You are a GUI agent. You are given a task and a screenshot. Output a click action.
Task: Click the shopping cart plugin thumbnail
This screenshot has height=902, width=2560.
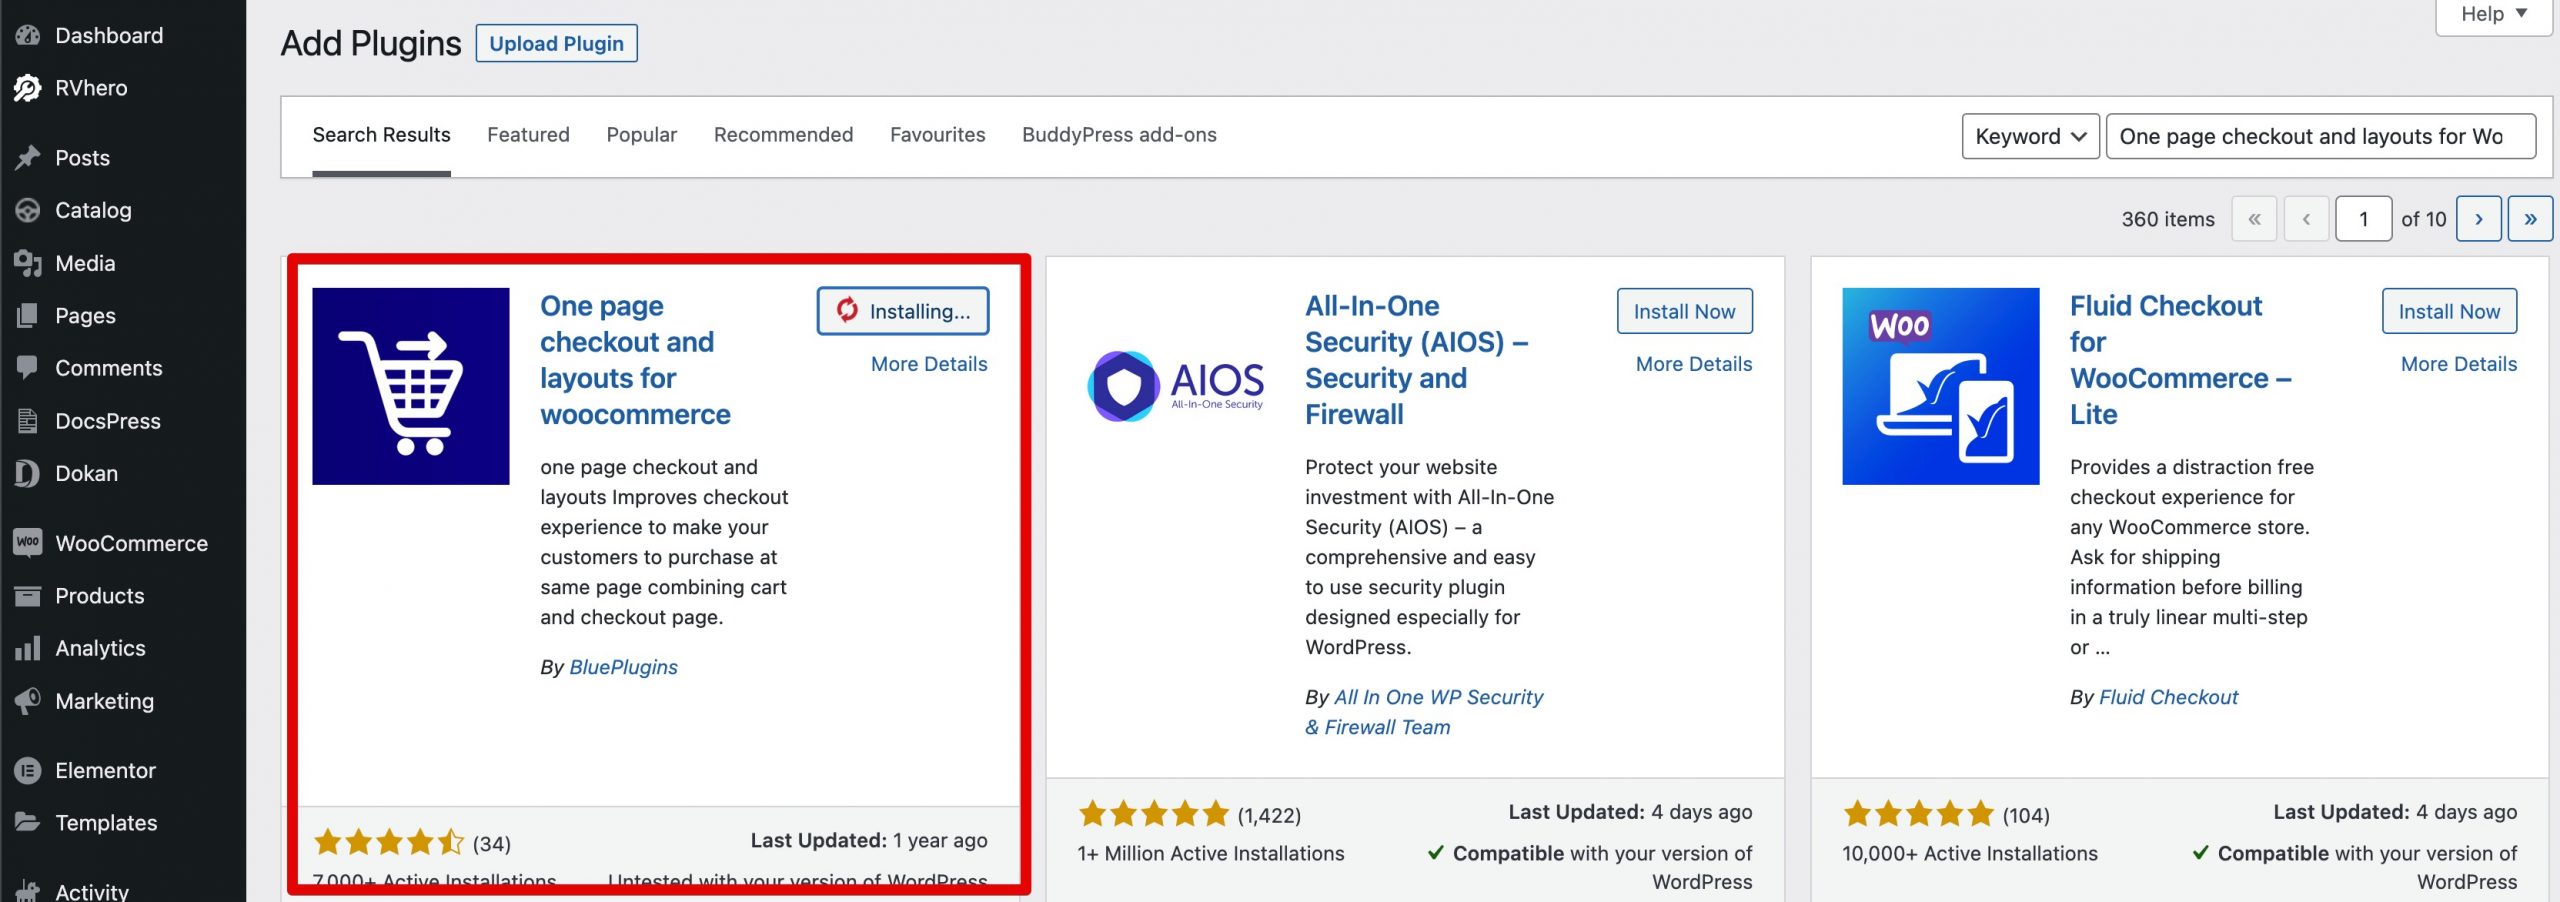click(411, 386)
